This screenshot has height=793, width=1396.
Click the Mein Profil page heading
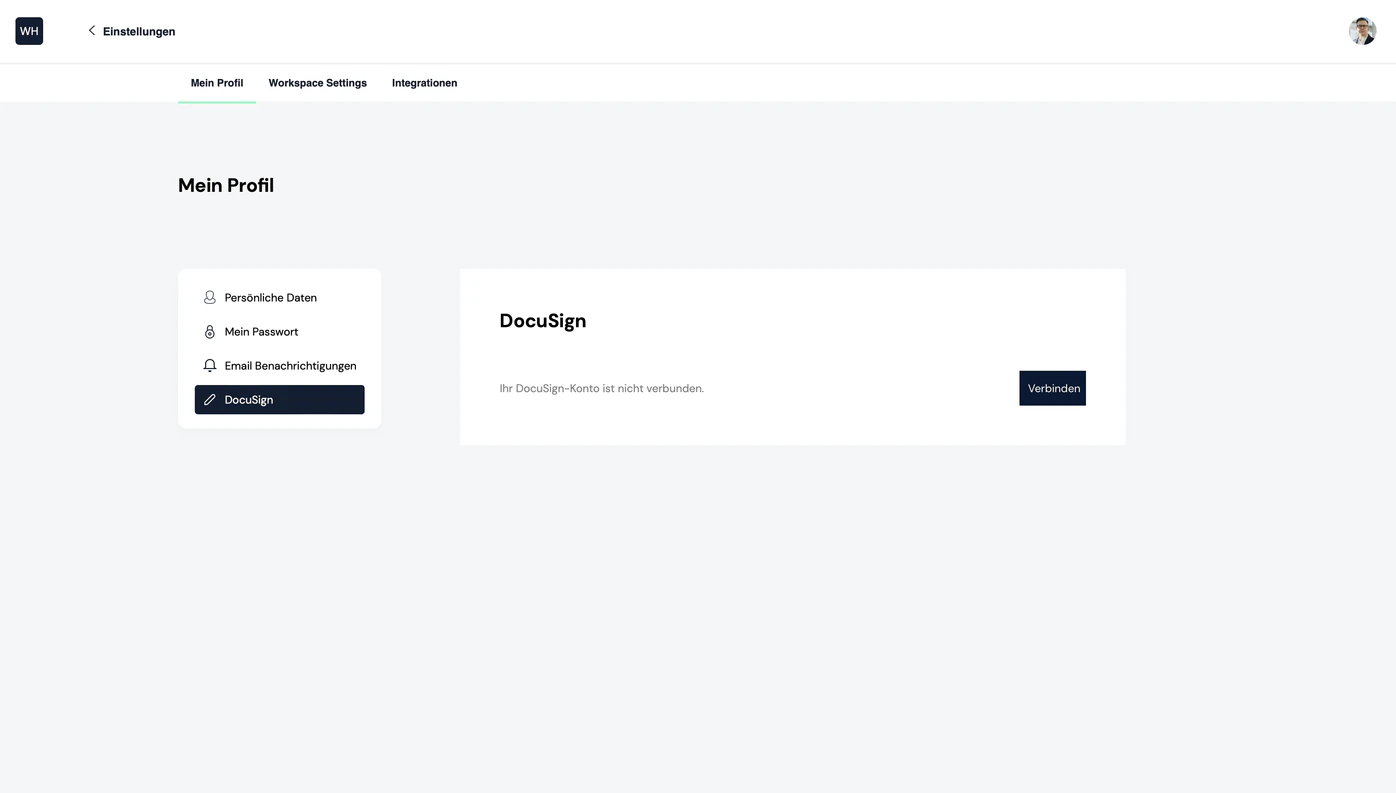tap(226, 185)
